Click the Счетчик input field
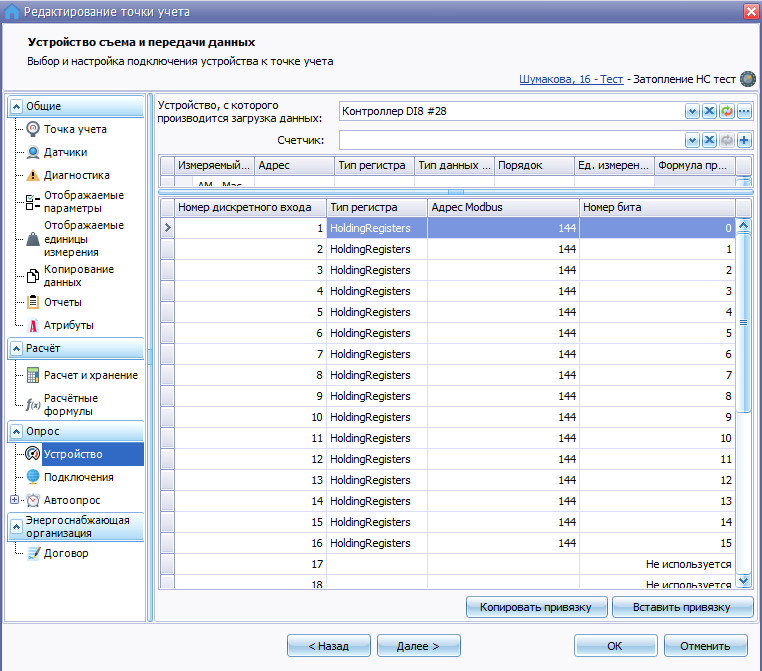762x671 pixels. [x=512, y=140]
